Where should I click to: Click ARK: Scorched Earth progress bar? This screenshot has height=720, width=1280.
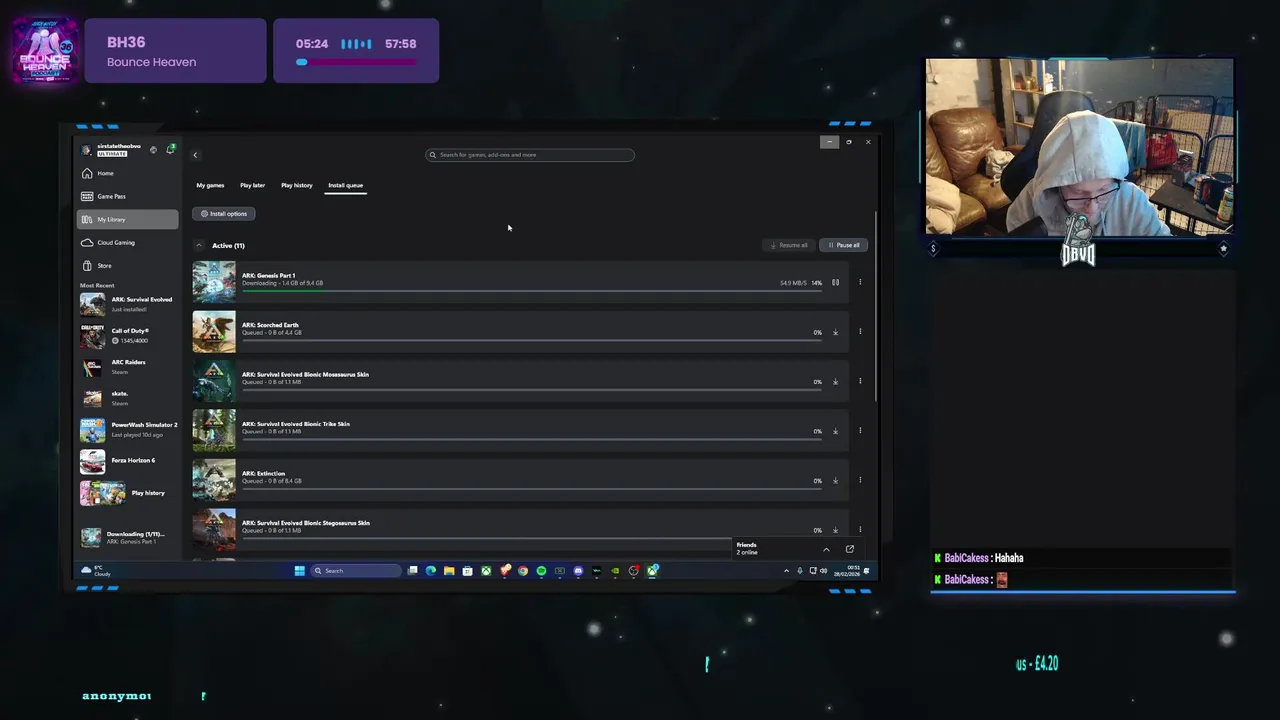[x=531, y=340]
